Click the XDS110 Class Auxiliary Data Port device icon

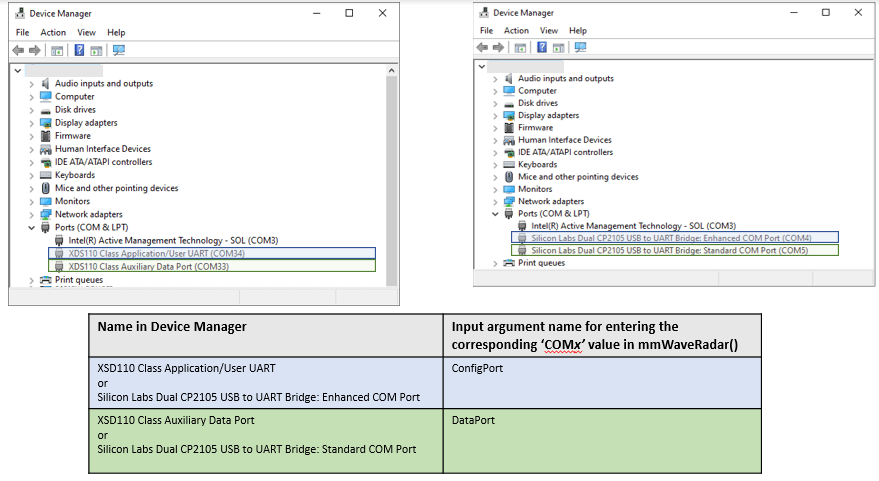click(x=60, y=267)
